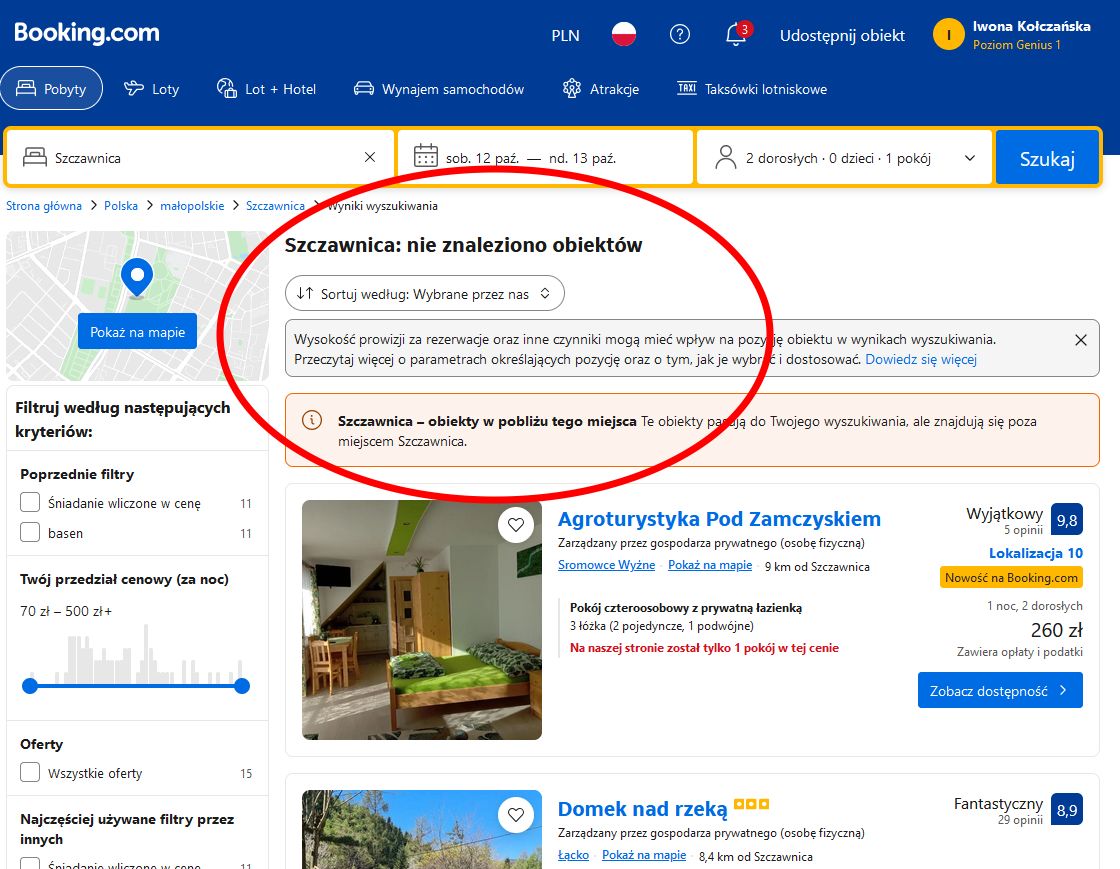Image resolution: width=1120 pixels, height=869 pixels.
Task: Open Udostępnij obiekt link
Action: pos(842,35)
